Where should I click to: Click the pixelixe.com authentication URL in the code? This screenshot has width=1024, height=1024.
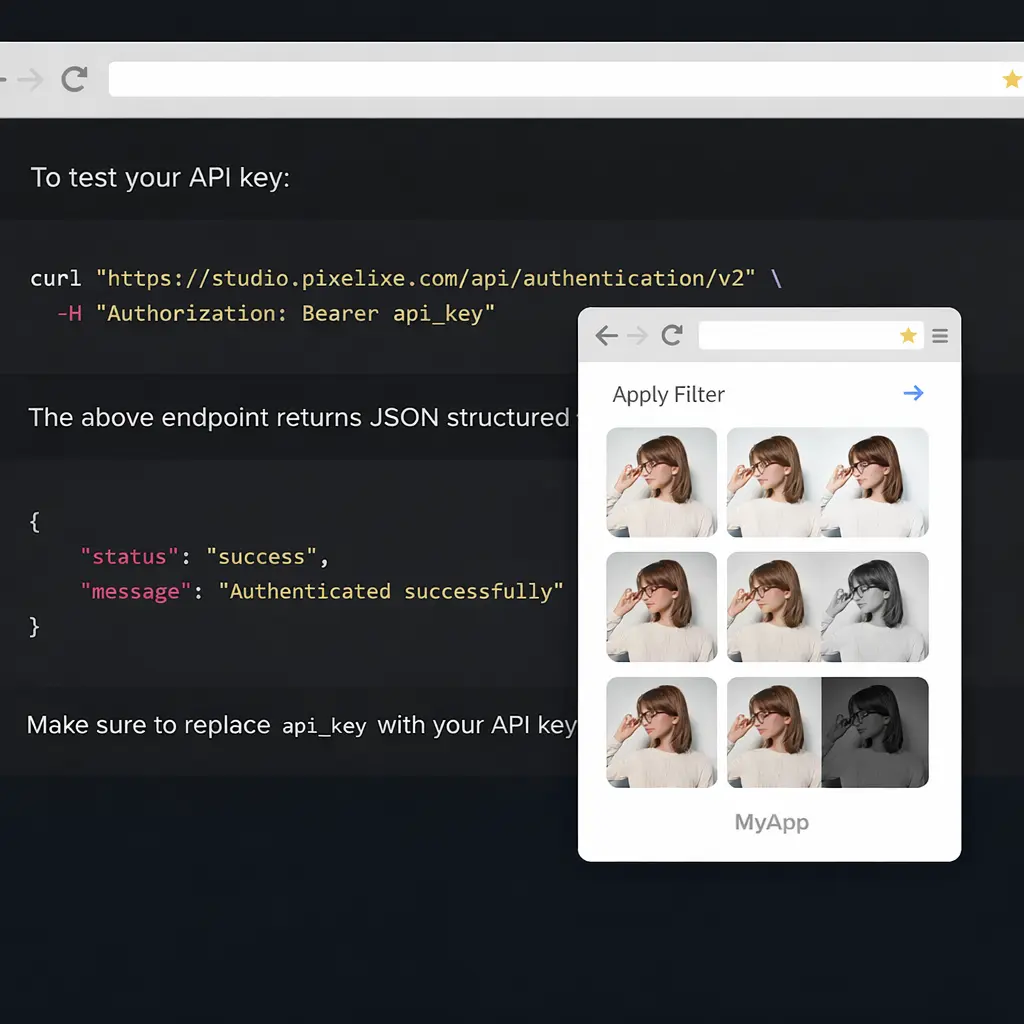(x=430, y=278)
